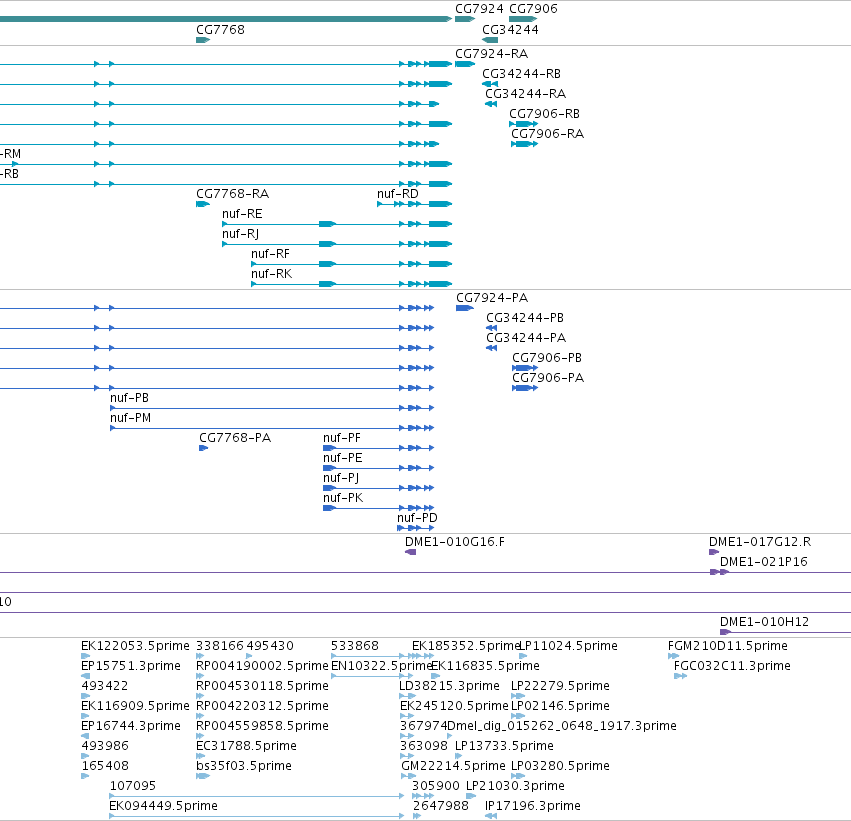Click EST RP004220312.5prime
The image size is (851, 821).
tap(200, 716)
